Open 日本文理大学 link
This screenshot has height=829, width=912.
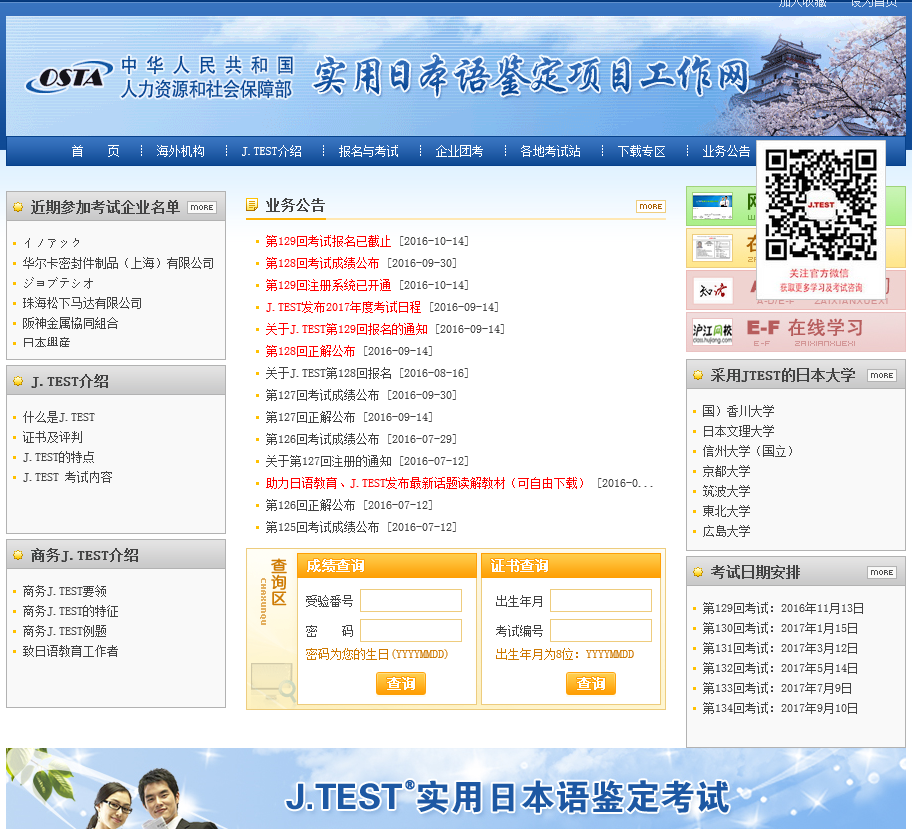(x=738, y=432)
